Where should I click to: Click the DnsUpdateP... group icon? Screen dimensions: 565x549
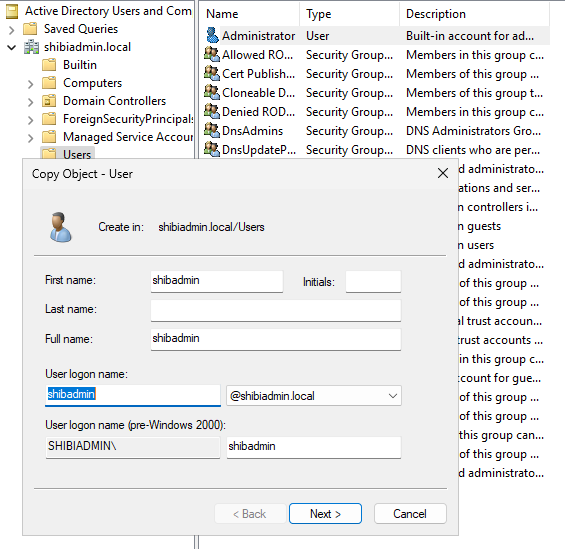[212, 149]
